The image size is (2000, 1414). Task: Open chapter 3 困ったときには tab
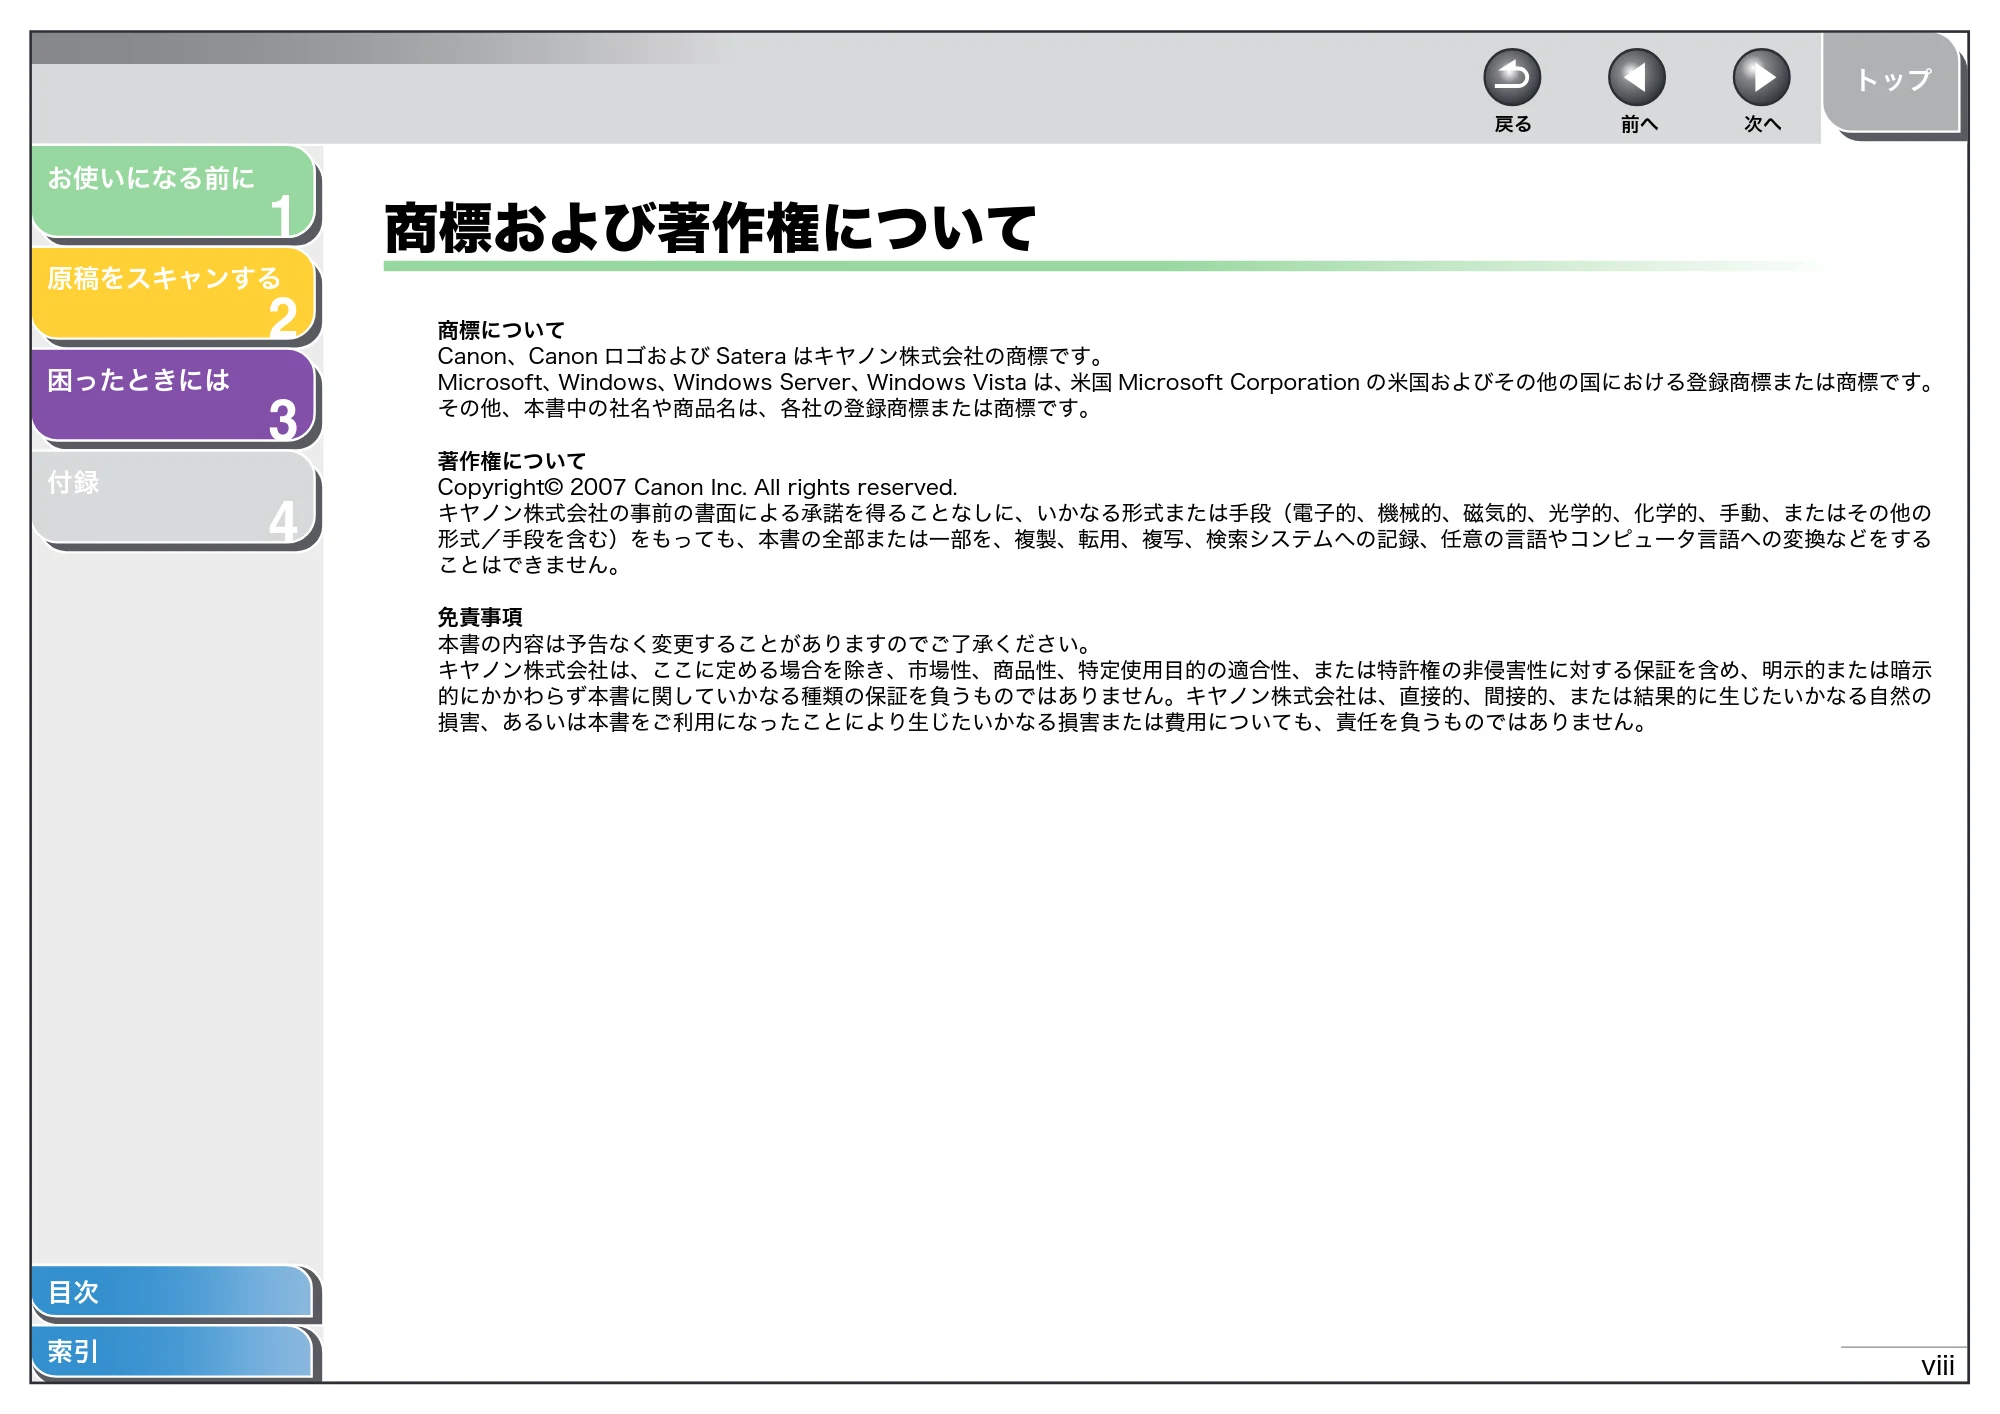173,396
